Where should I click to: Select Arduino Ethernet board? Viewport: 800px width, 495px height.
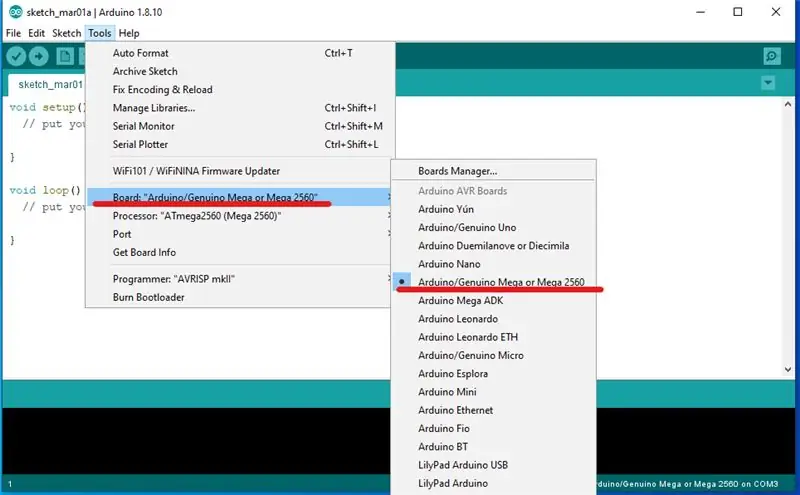coord(493,410)
